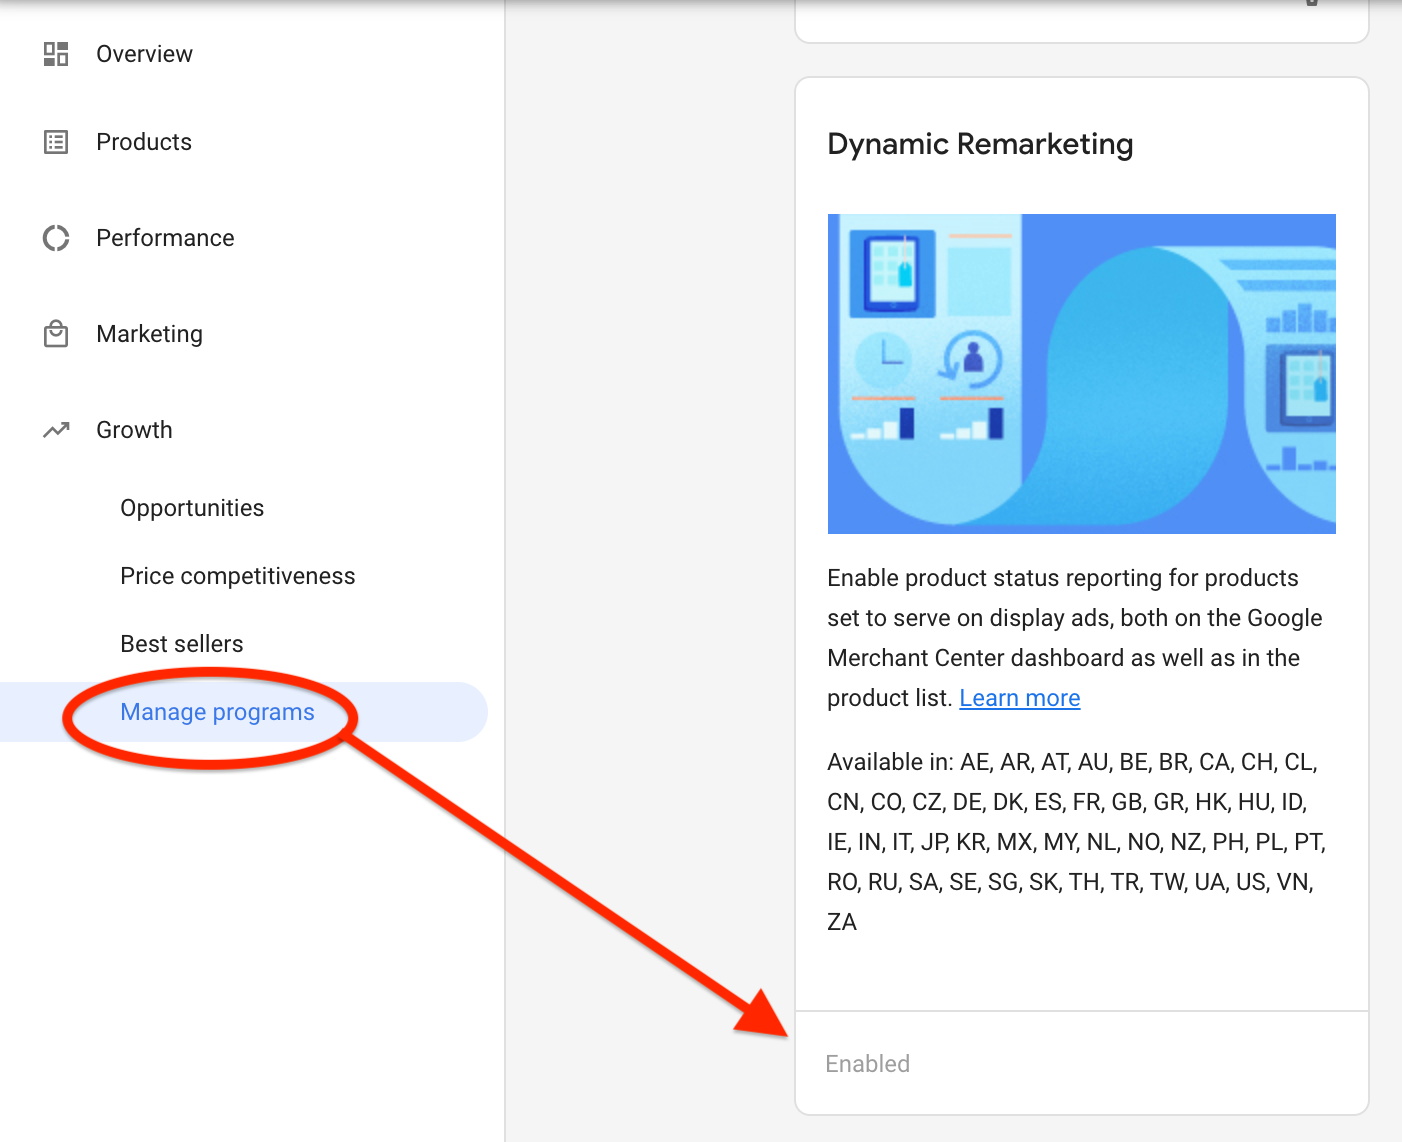Click the Performance donut icon
The height and width of the screenshot is (1142, 1402).
pyautogui.click(x=56, y=238)
